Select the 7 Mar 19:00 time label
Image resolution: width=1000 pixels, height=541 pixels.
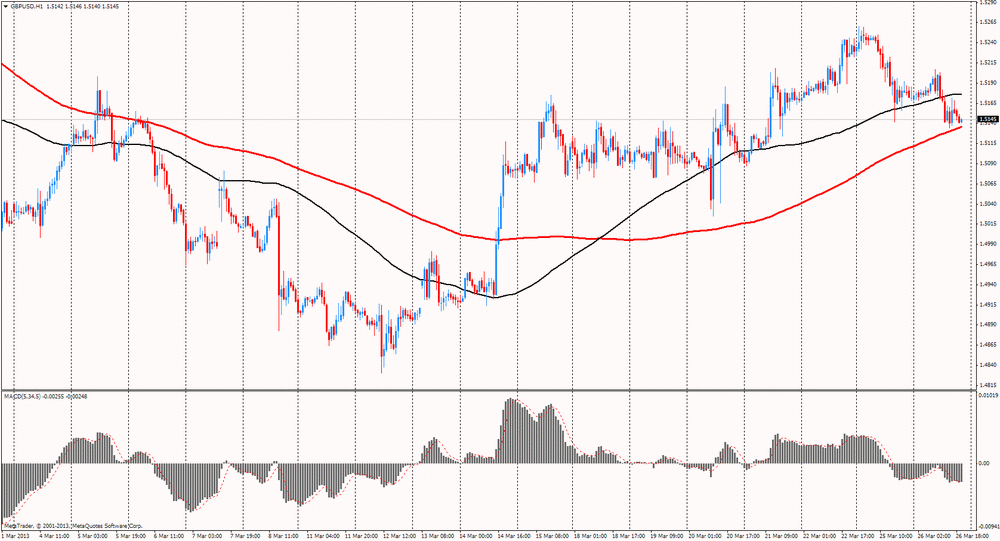(246, 537)
